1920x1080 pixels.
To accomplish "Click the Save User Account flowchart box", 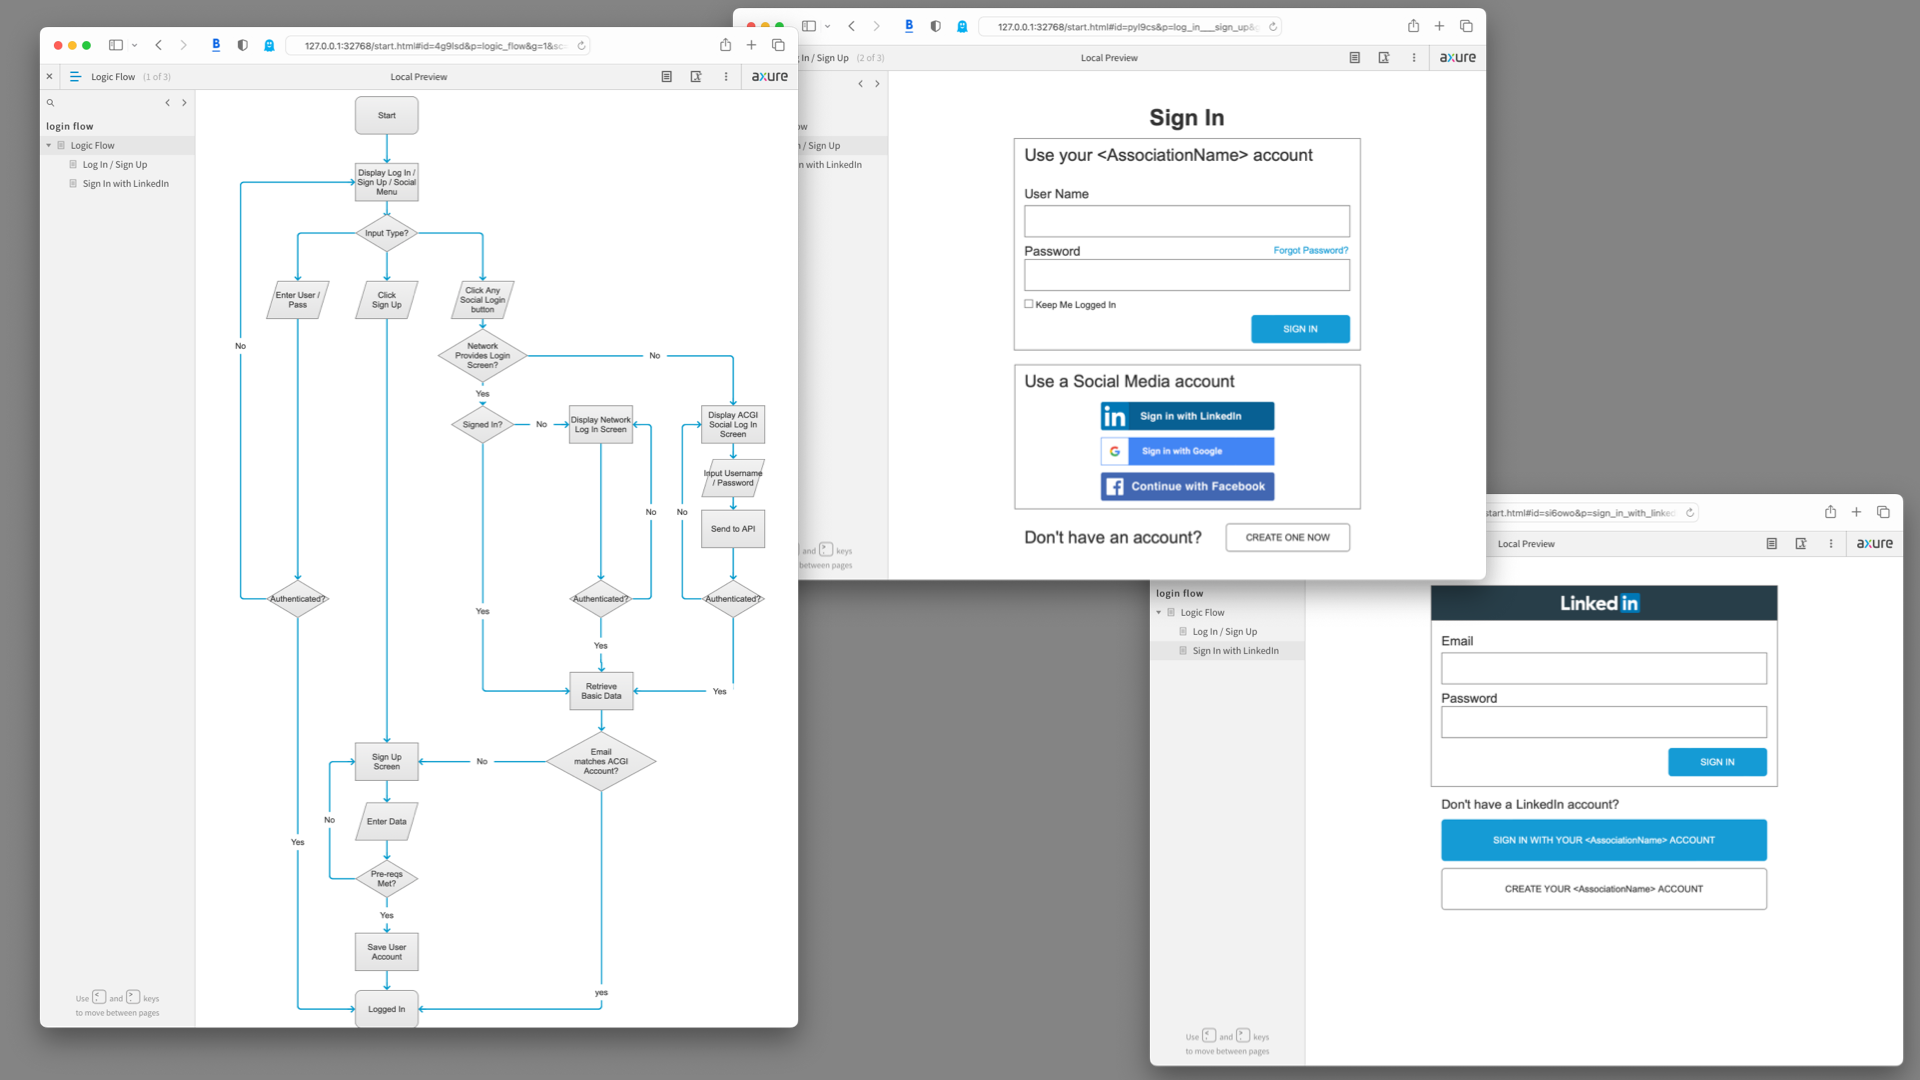I will click(387, 952).
